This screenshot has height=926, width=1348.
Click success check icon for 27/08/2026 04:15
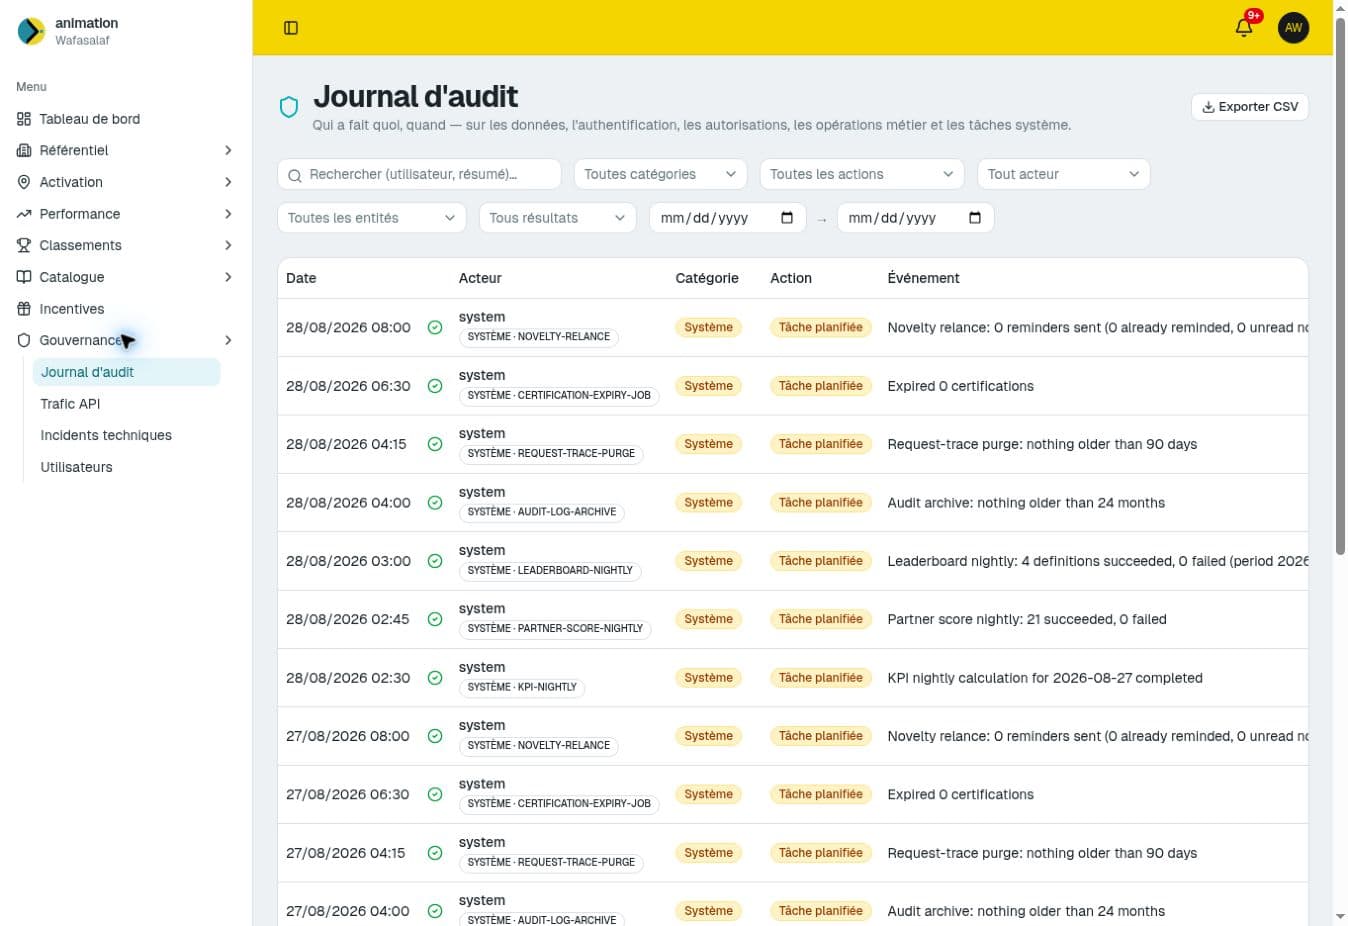435,853
